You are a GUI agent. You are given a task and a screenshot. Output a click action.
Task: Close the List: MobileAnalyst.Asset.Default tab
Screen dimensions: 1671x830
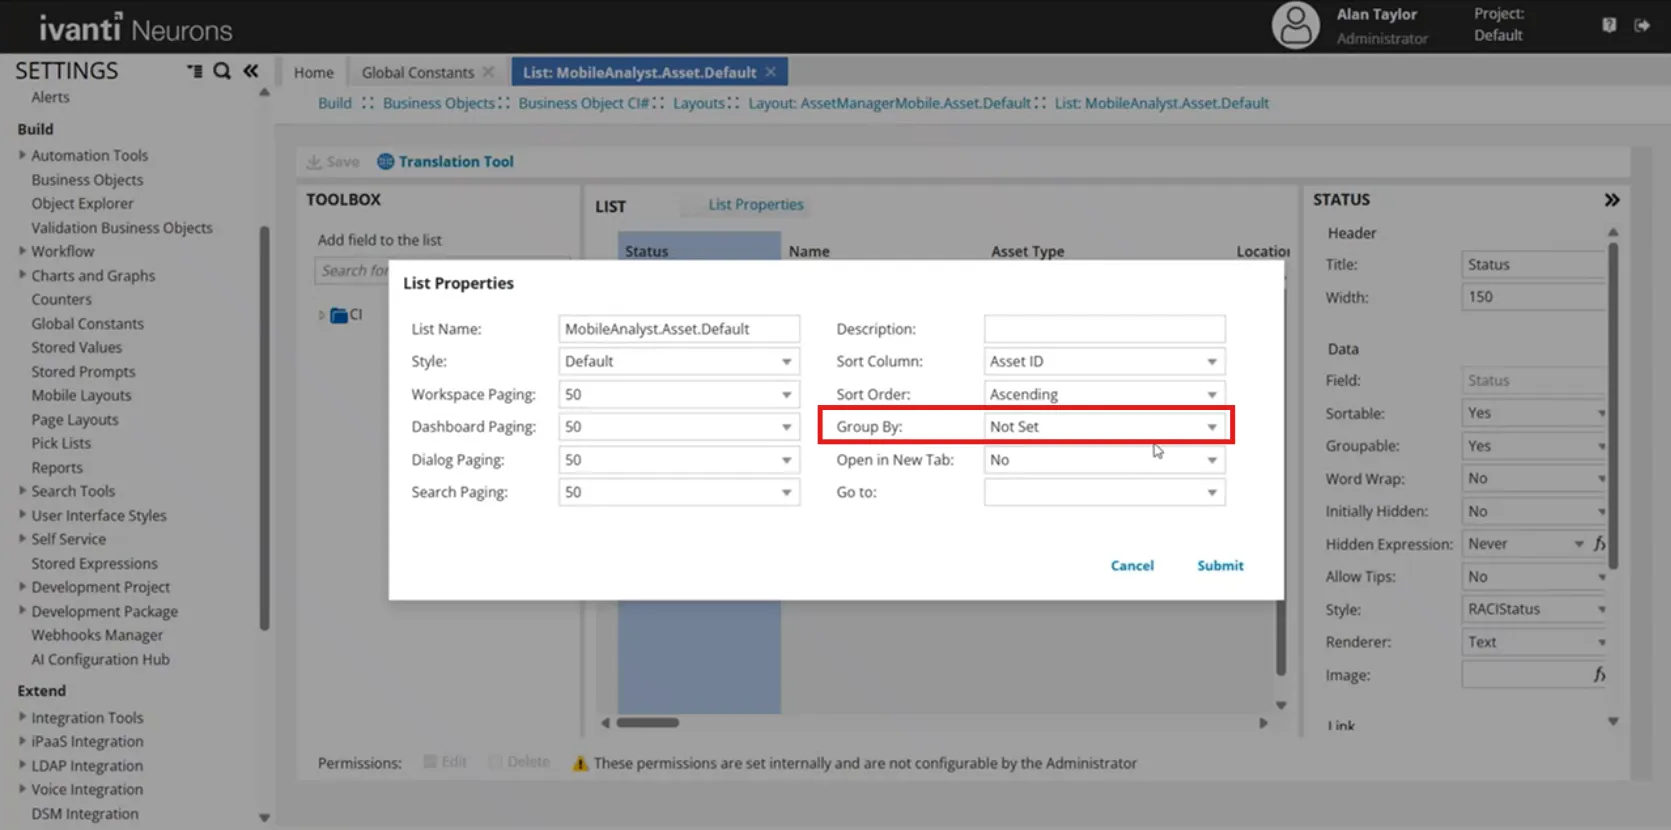coord(770,72)
